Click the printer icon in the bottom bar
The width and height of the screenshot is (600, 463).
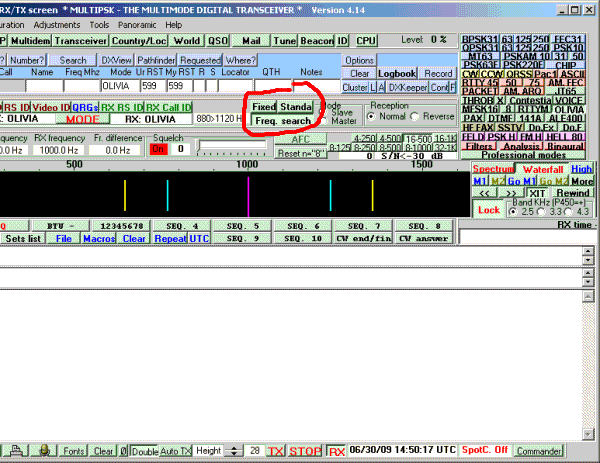pos(16,451)
